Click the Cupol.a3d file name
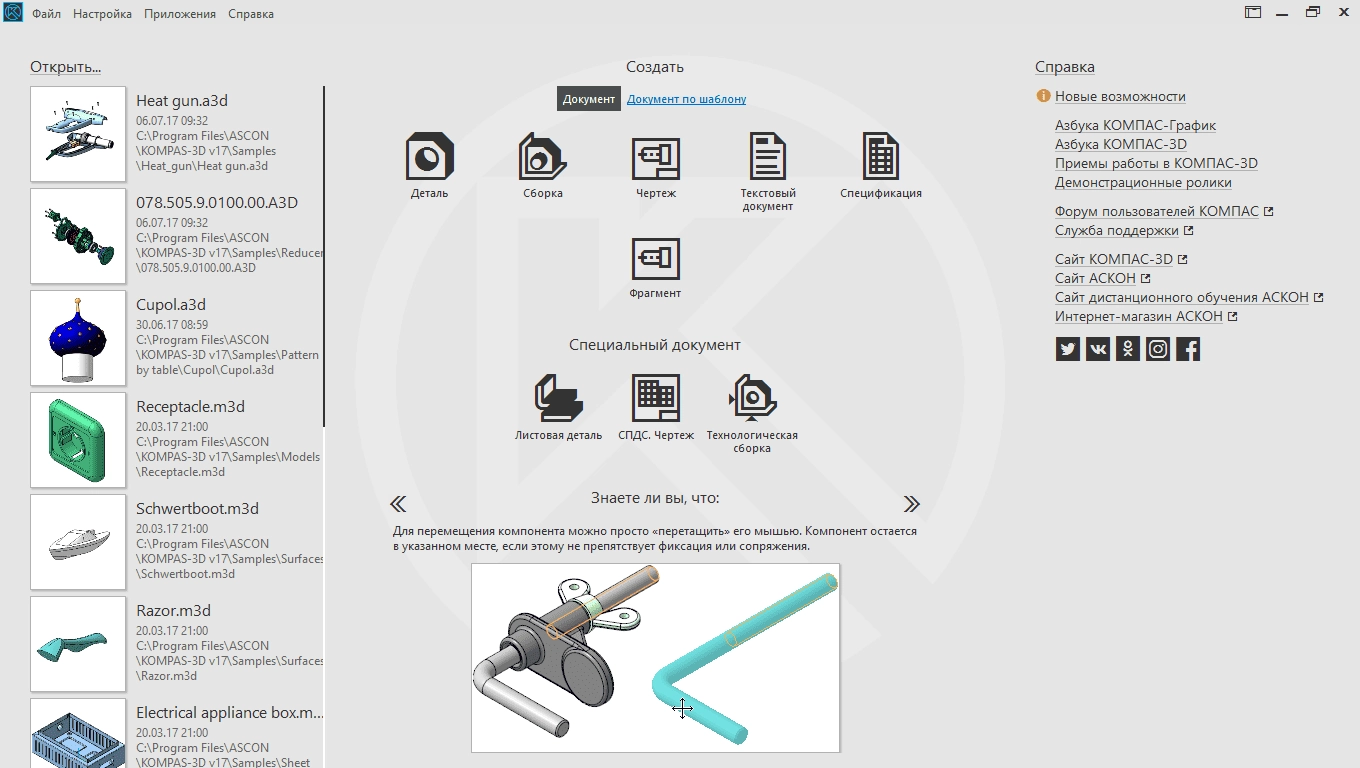Viewport: 1360px width, 768px height. [171, 305]
